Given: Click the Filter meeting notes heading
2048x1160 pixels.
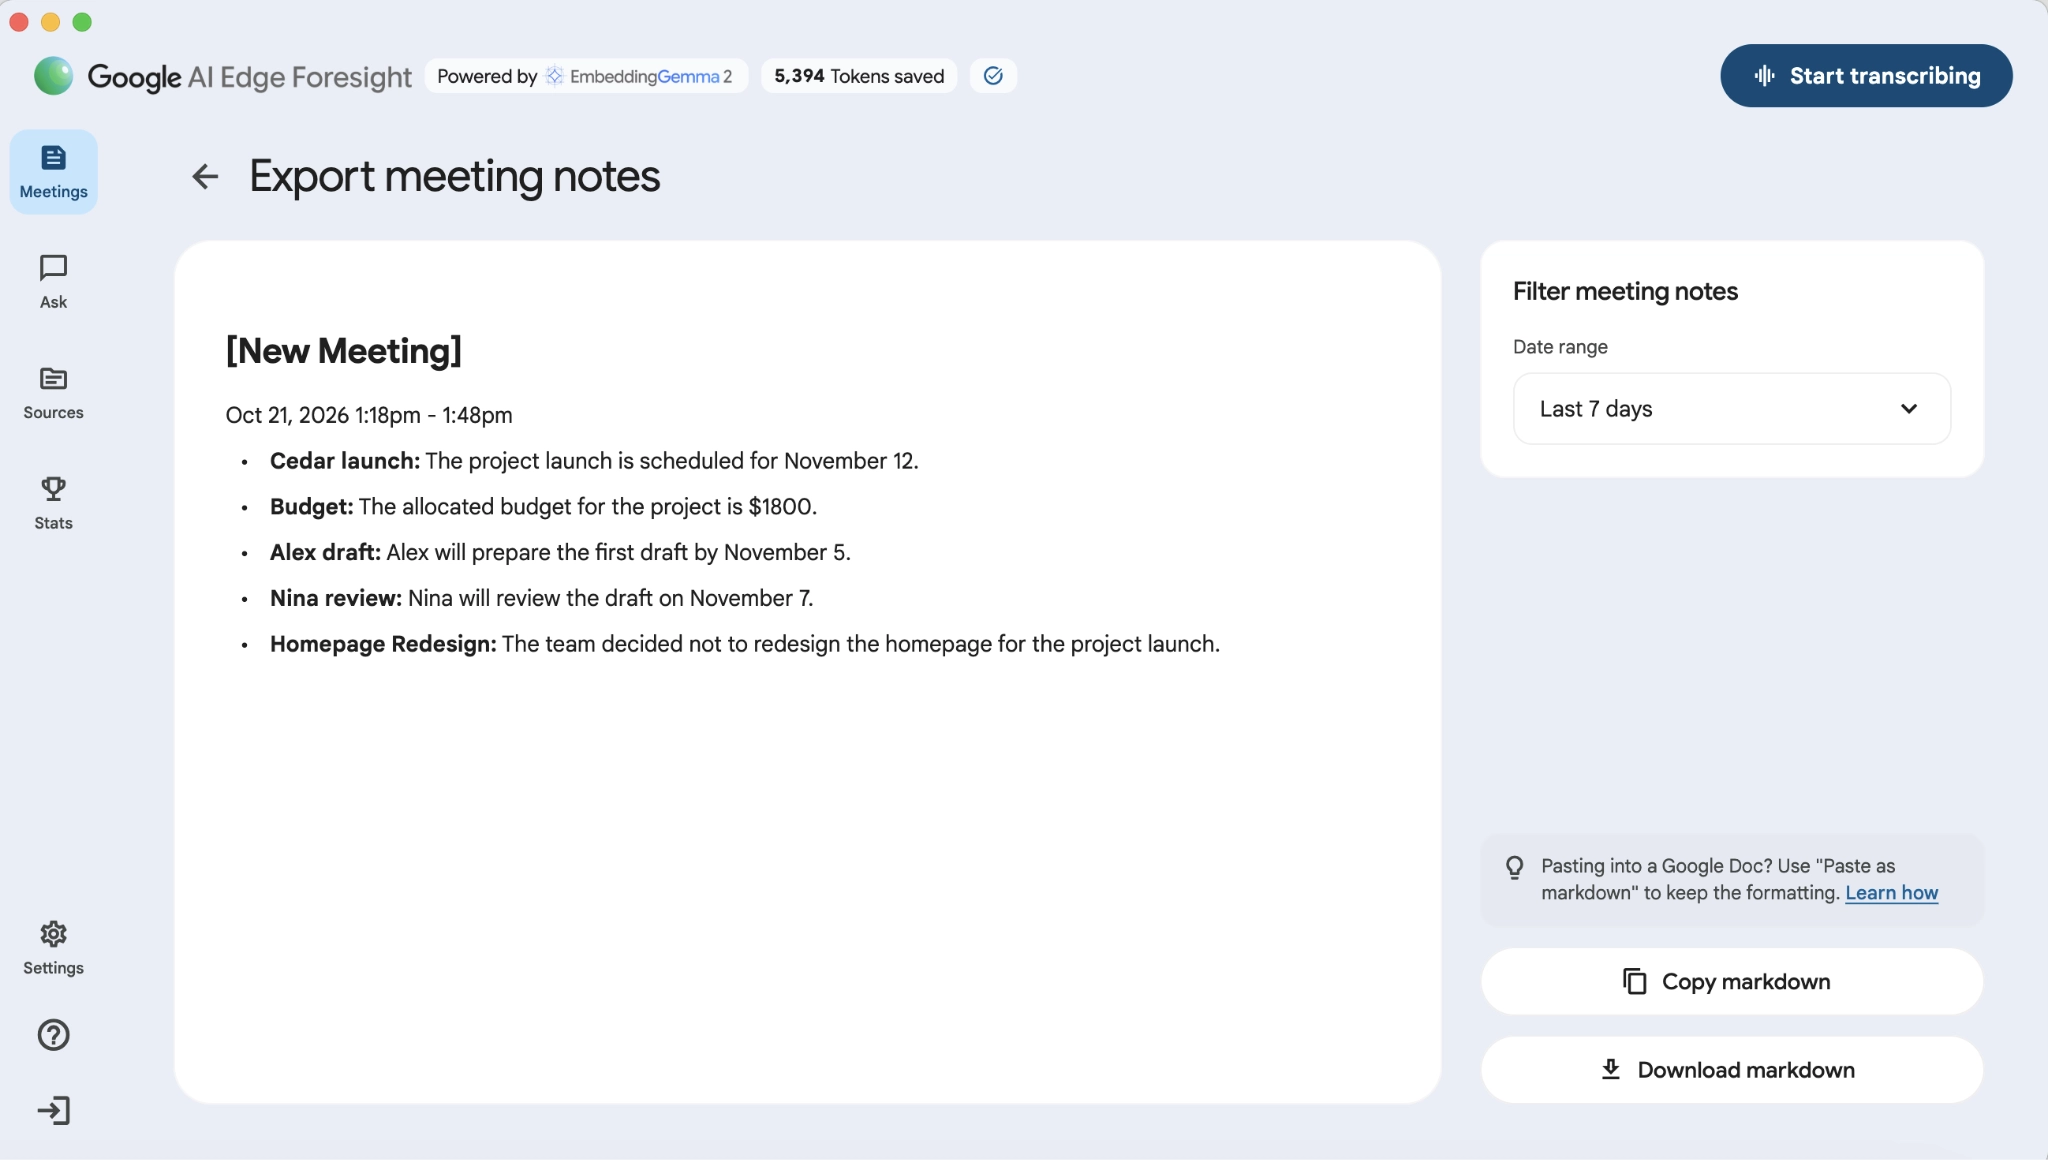Looking at the screenshot, I should pos(1625,292).
